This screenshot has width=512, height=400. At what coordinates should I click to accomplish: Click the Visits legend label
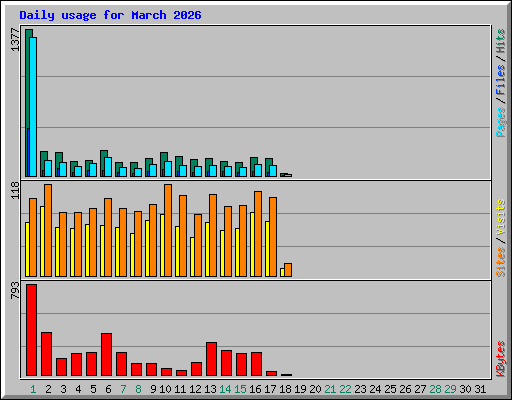tap(501, 218)
